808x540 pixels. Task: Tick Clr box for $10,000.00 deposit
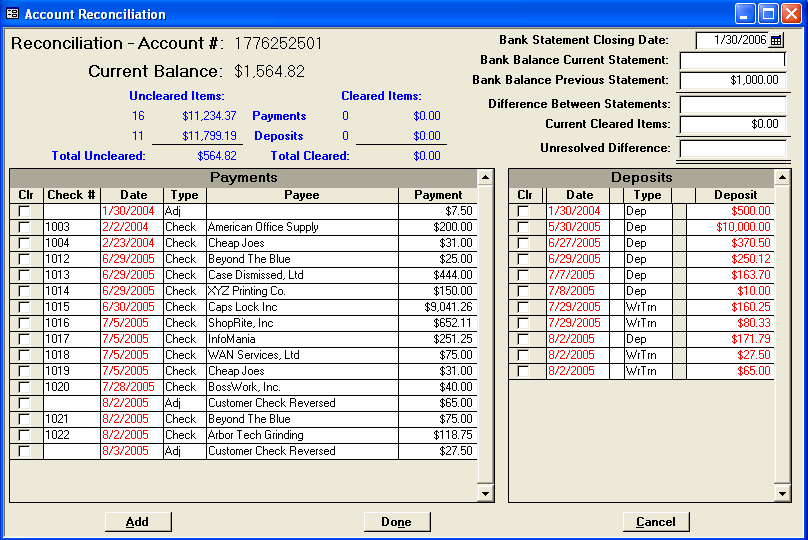[522, 227]
